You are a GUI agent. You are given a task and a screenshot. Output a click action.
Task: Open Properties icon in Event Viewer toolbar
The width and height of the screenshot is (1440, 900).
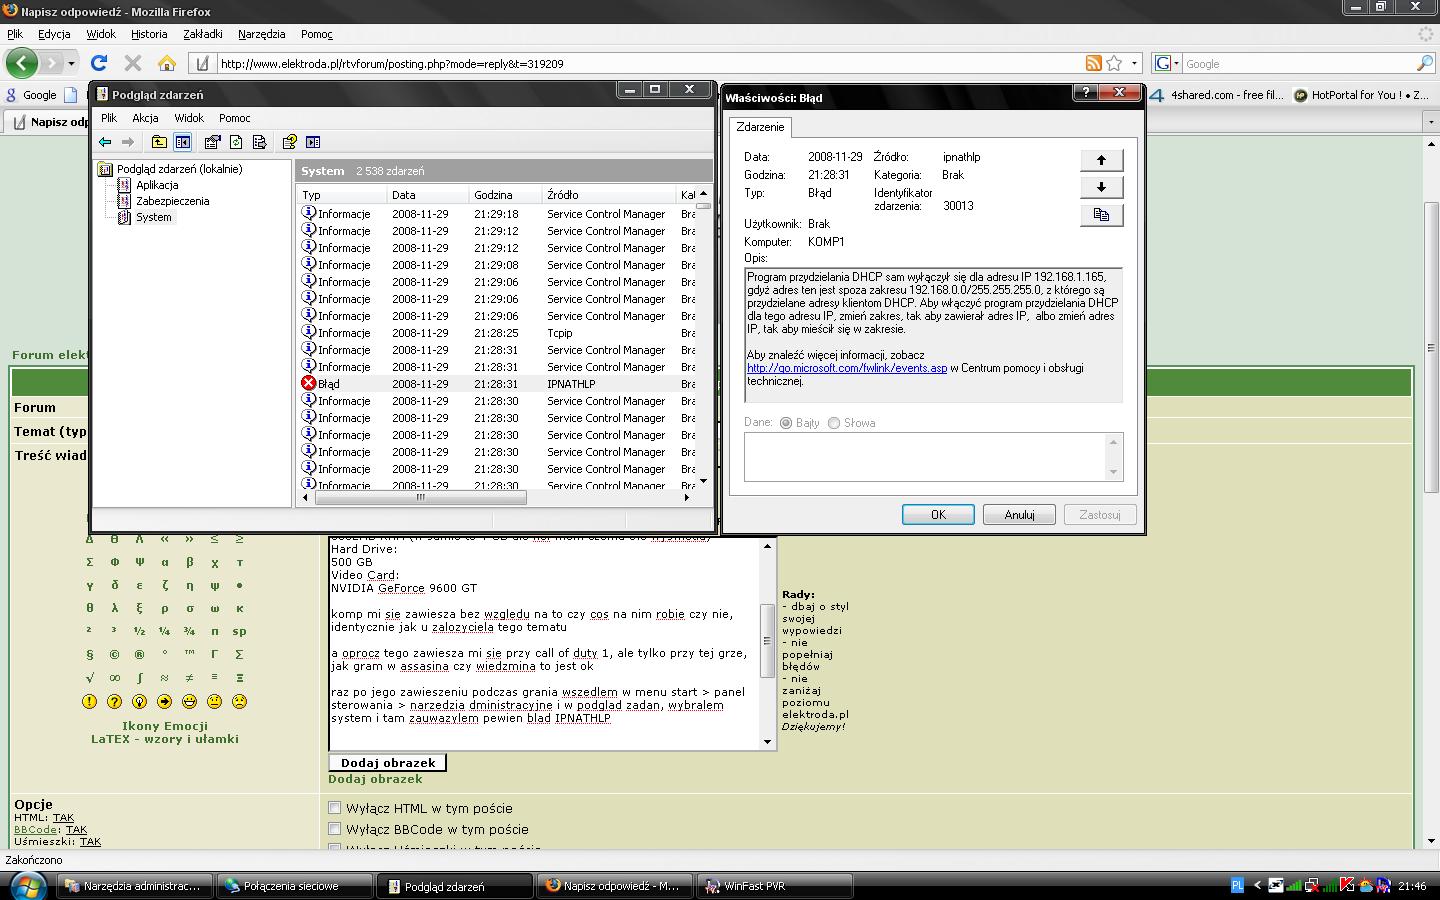click(x=212, y=142)
